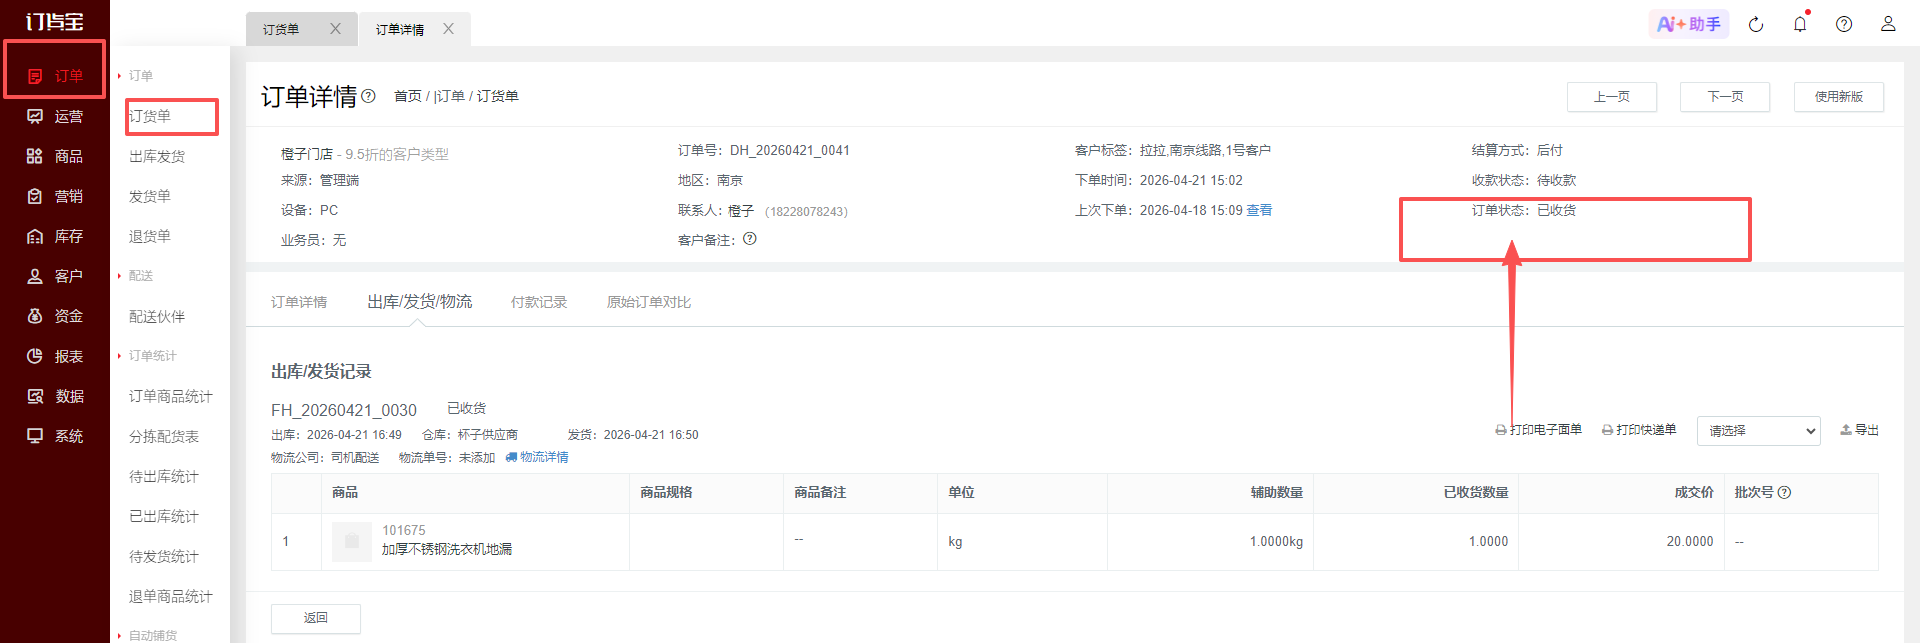This screenshot has width=1920, height=643.
Task: Switch to the 订货单 page tab
Action: point(281,29)
